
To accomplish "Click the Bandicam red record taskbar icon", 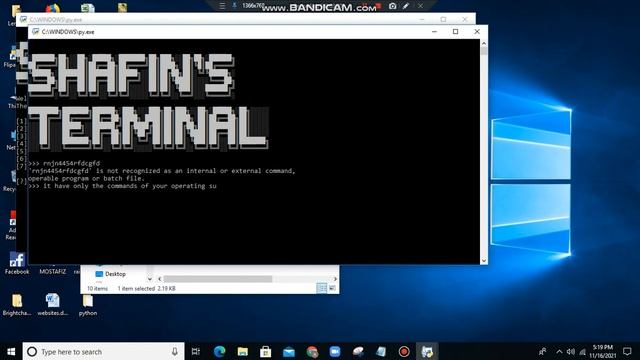I will [404, 351].
